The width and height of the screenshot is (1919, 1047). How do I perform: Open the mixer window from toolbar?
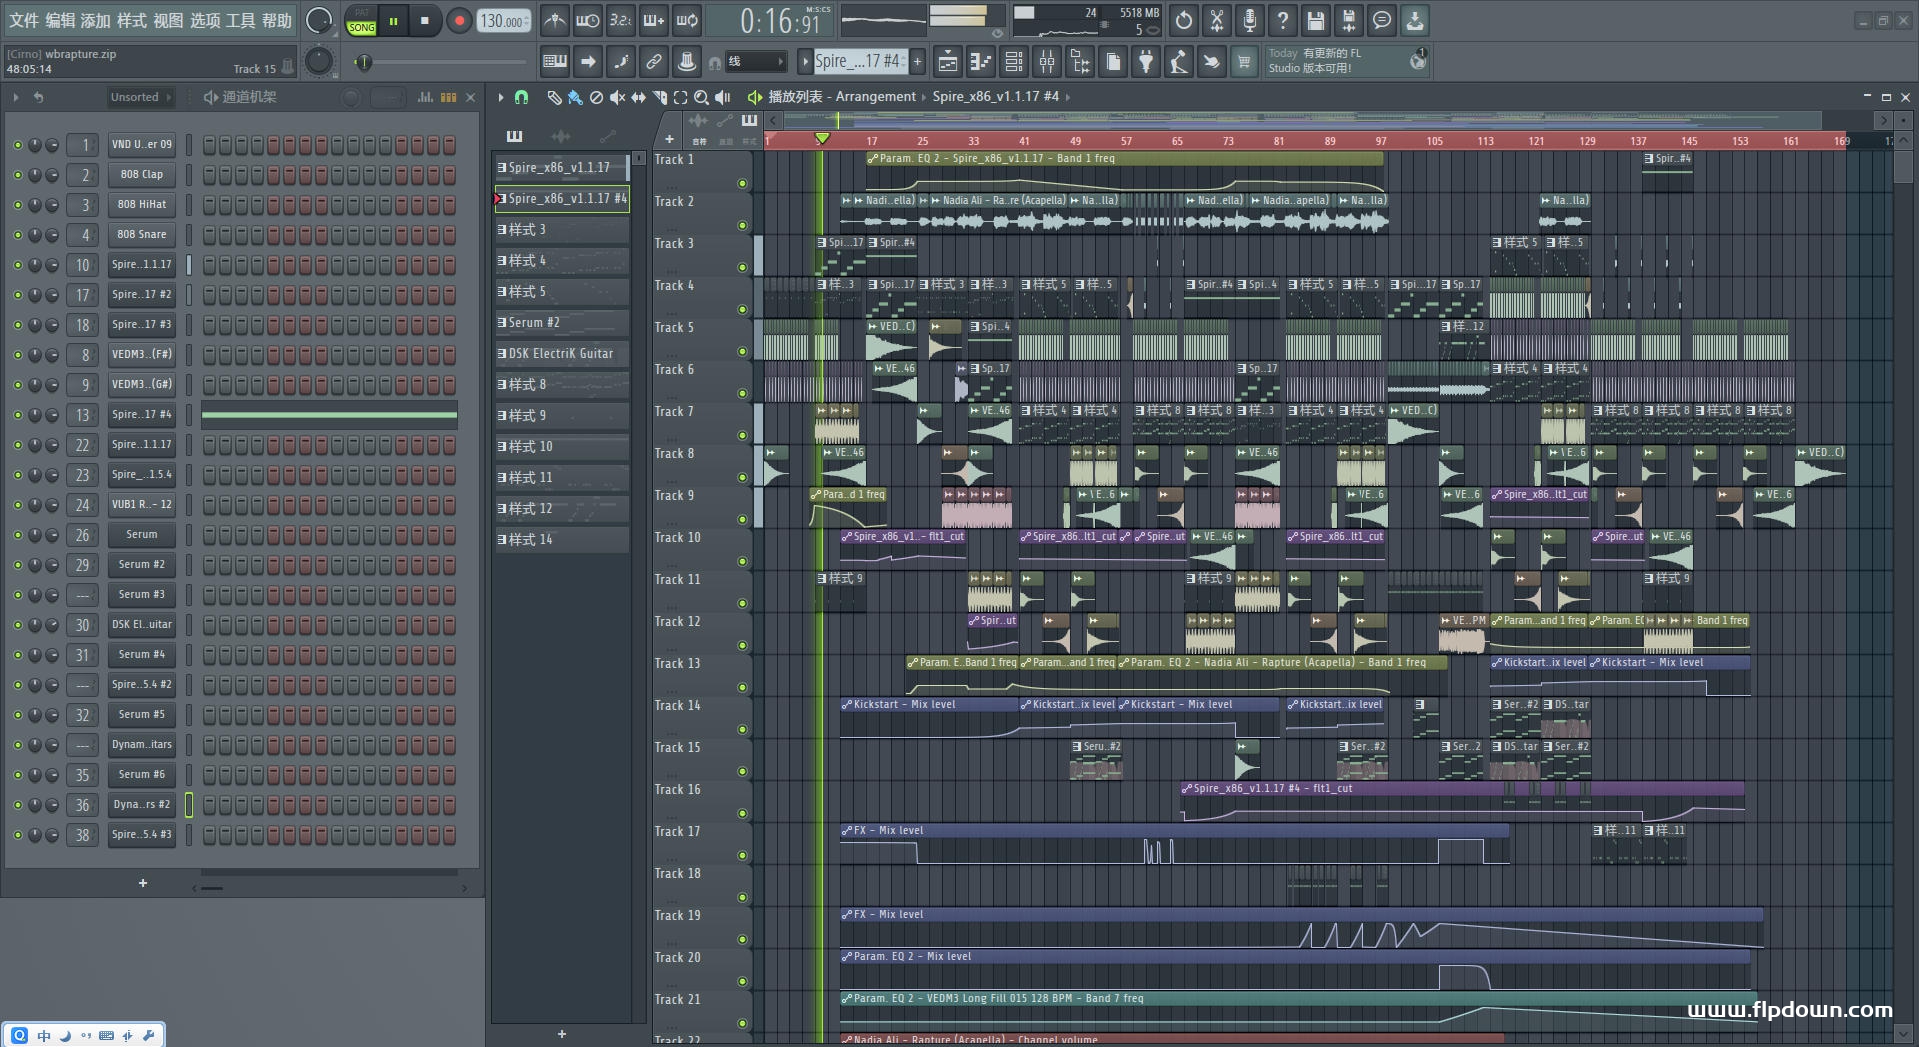(1046, 62)
